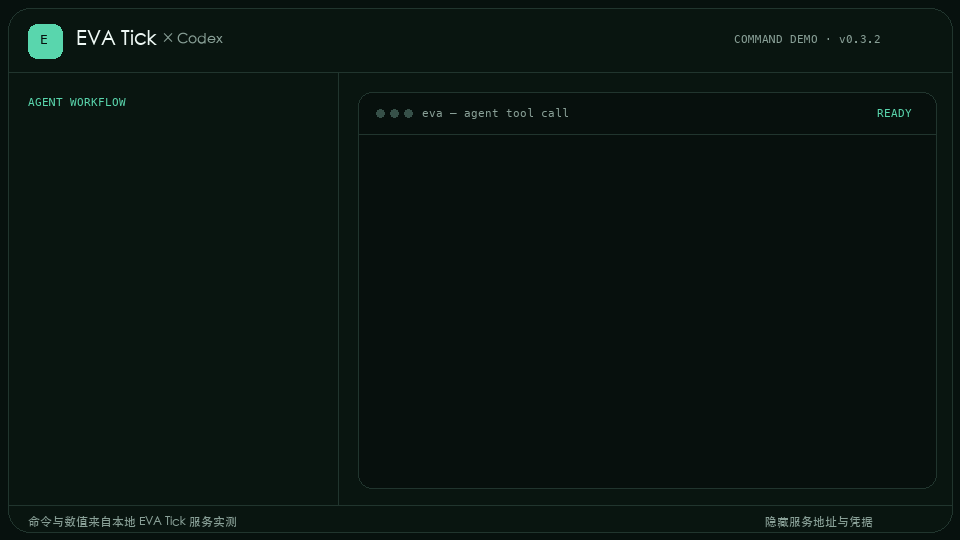
Task: Click the first terminal window dot
Action: (380, 113)
